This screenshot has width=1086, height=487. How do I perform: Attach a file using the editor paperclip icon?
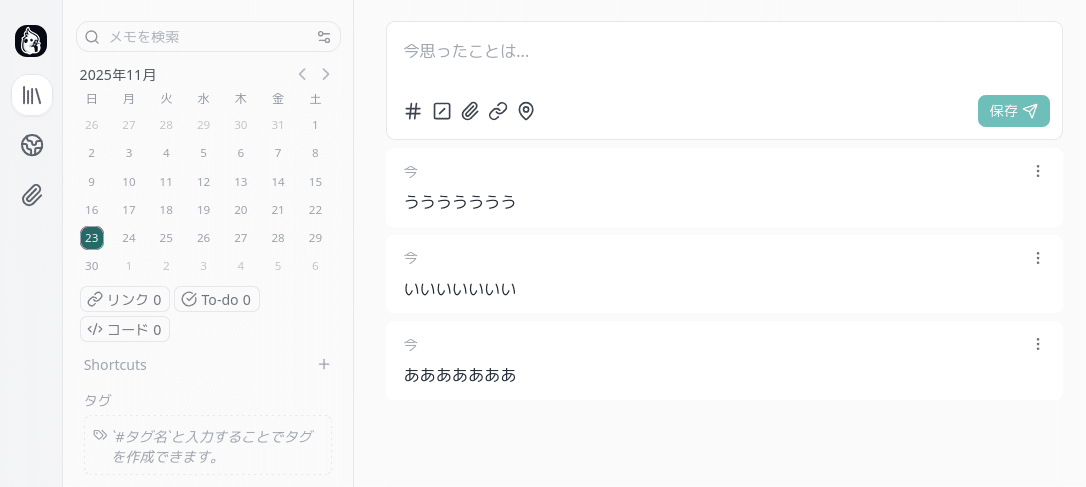pos(470,111)
